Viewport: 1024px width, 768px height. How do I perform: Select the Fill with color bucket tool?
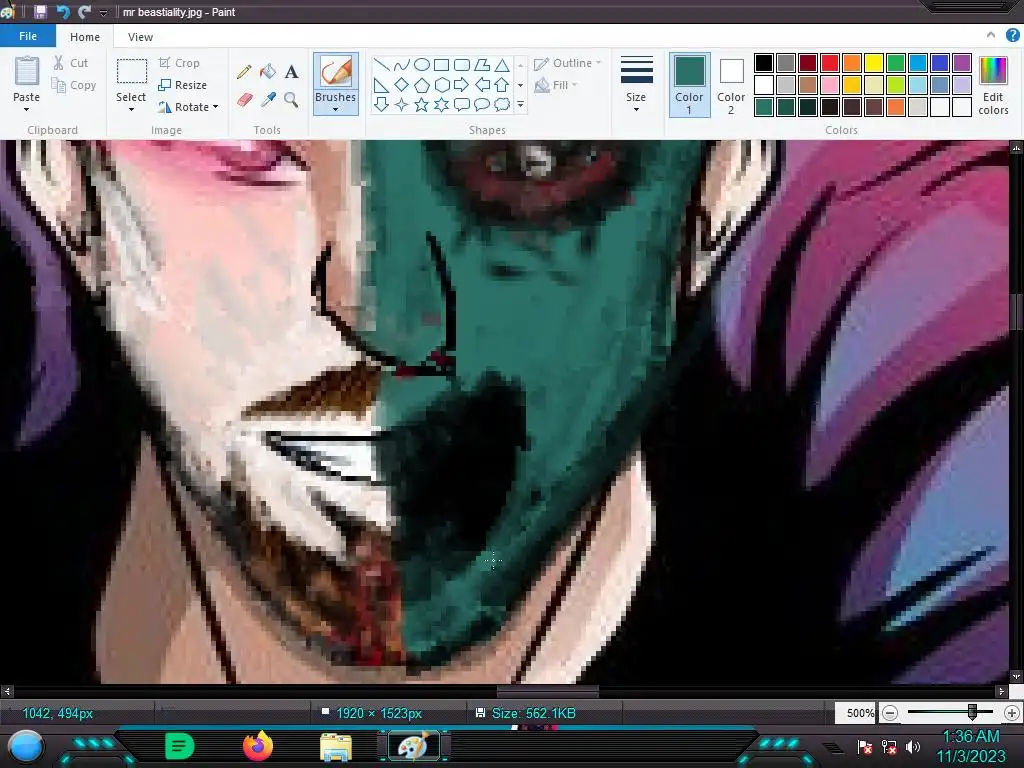coord(268,71)
